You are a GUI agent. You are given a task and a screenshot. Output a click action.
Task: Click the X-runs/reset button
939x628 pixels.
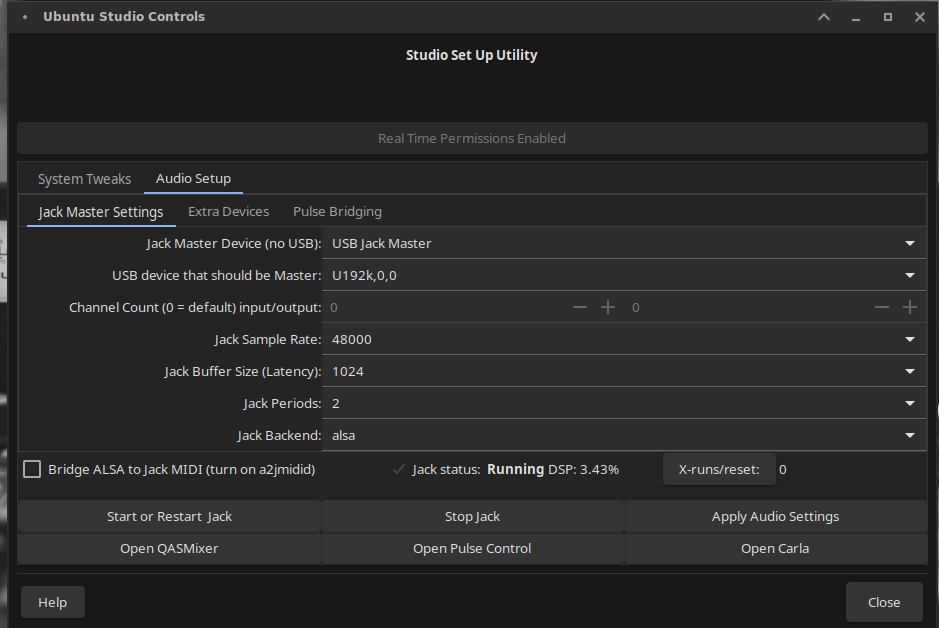tap(719, 469)
